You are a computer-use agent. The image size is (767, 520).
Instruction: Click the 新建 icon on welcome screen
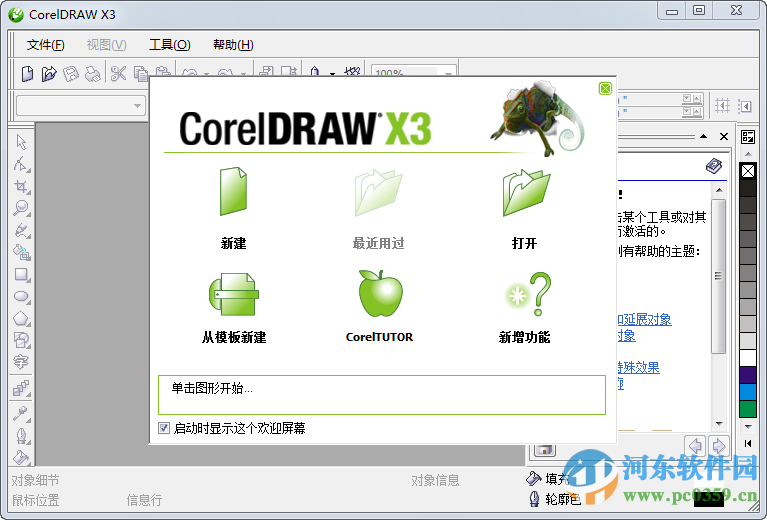point(233,191)
